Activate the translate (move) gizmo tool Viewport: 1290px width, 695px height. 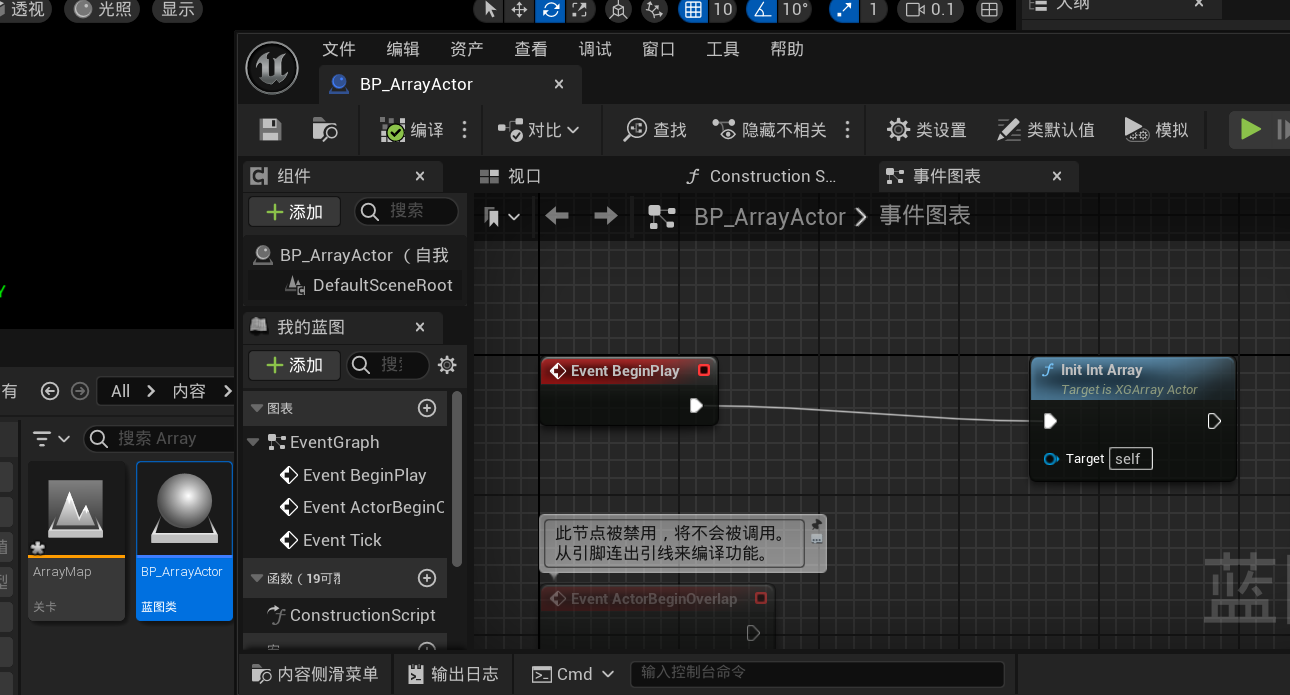(x=520, y=10)
